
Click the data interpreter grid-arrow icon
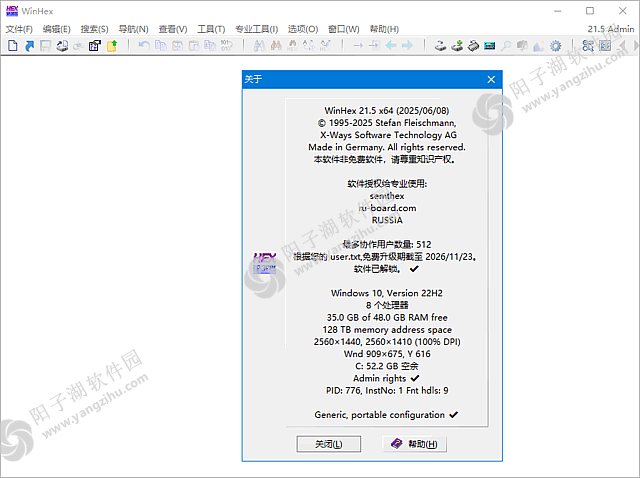click(588, 45)
